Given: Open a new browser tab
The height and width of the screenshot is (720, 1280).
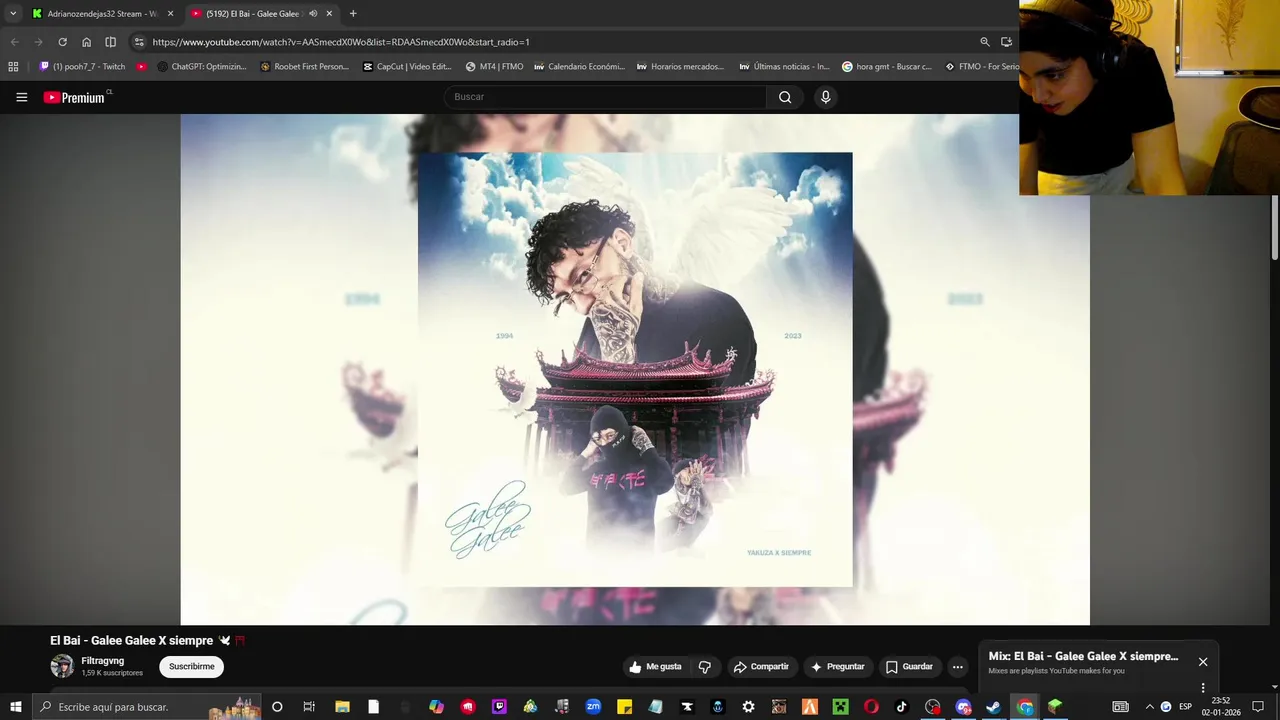Looking at the screenshot, I should [x=353, y=14].
